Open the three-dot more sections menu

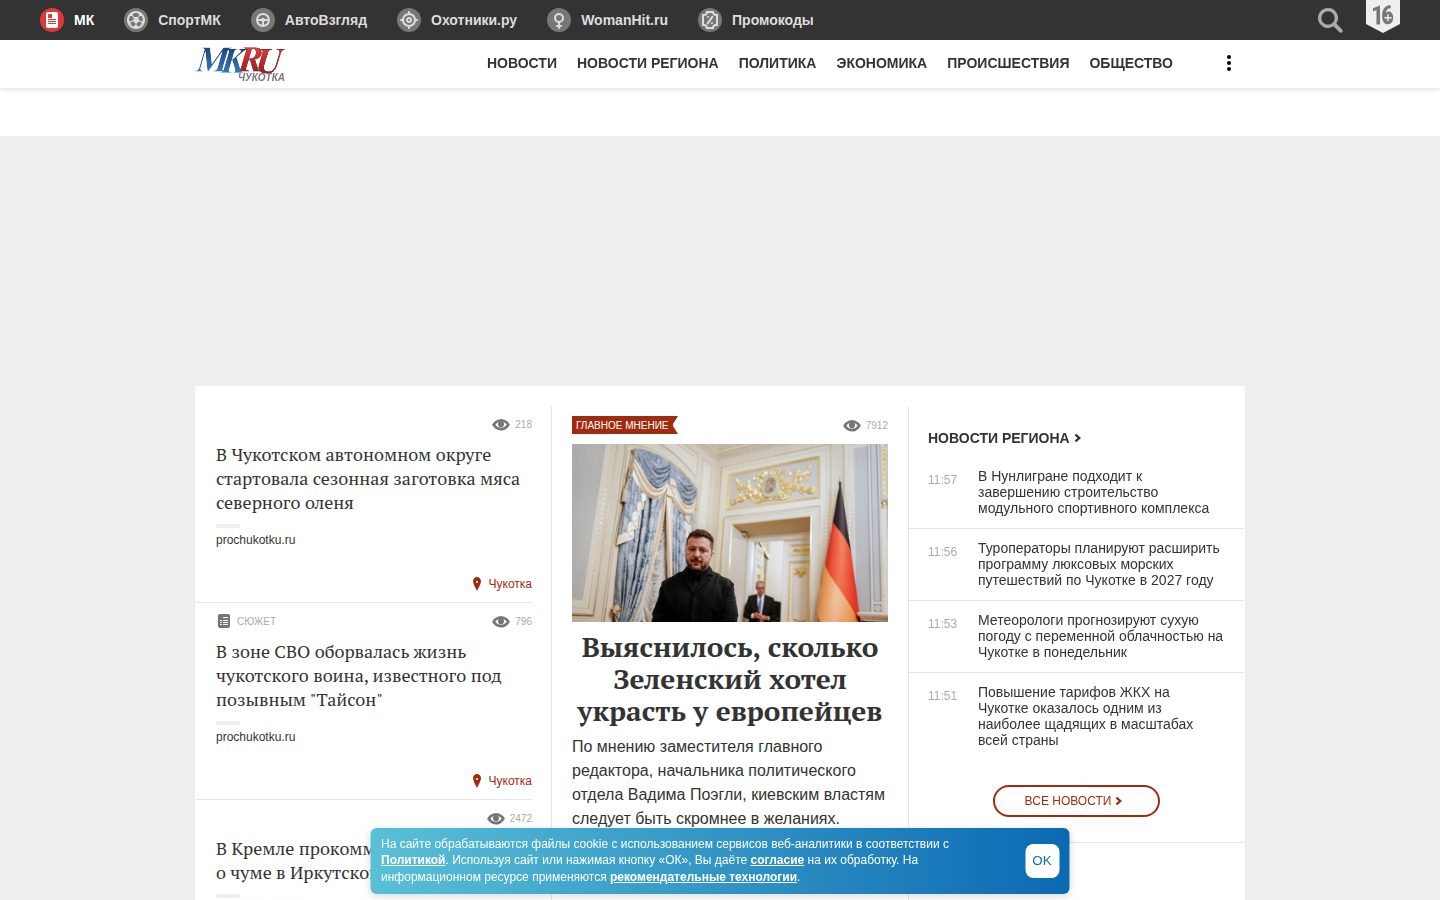tap(1229, 63)
